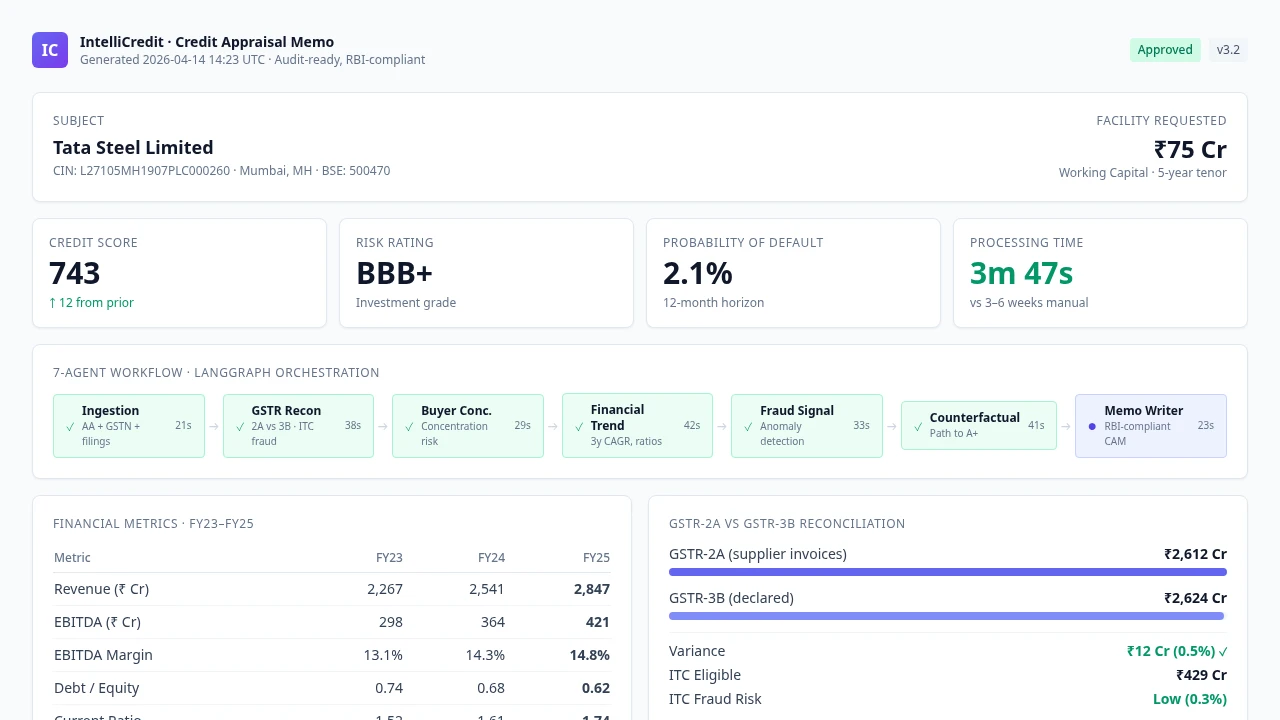
Task: Click the FY24 column header
Action: tap(491, 558)
